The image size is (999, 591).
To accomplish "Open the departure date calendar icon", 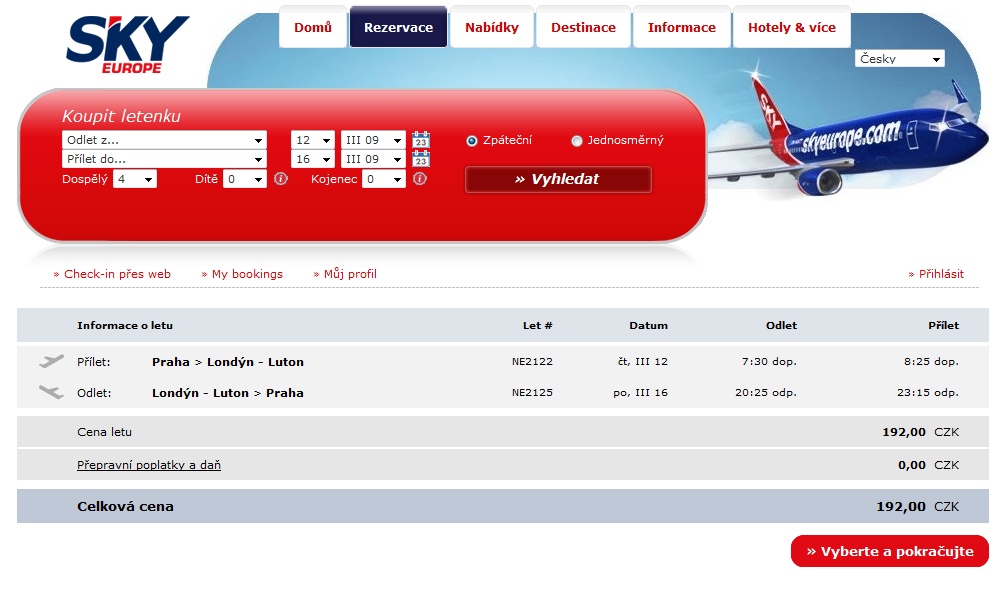I will point(420,139).
